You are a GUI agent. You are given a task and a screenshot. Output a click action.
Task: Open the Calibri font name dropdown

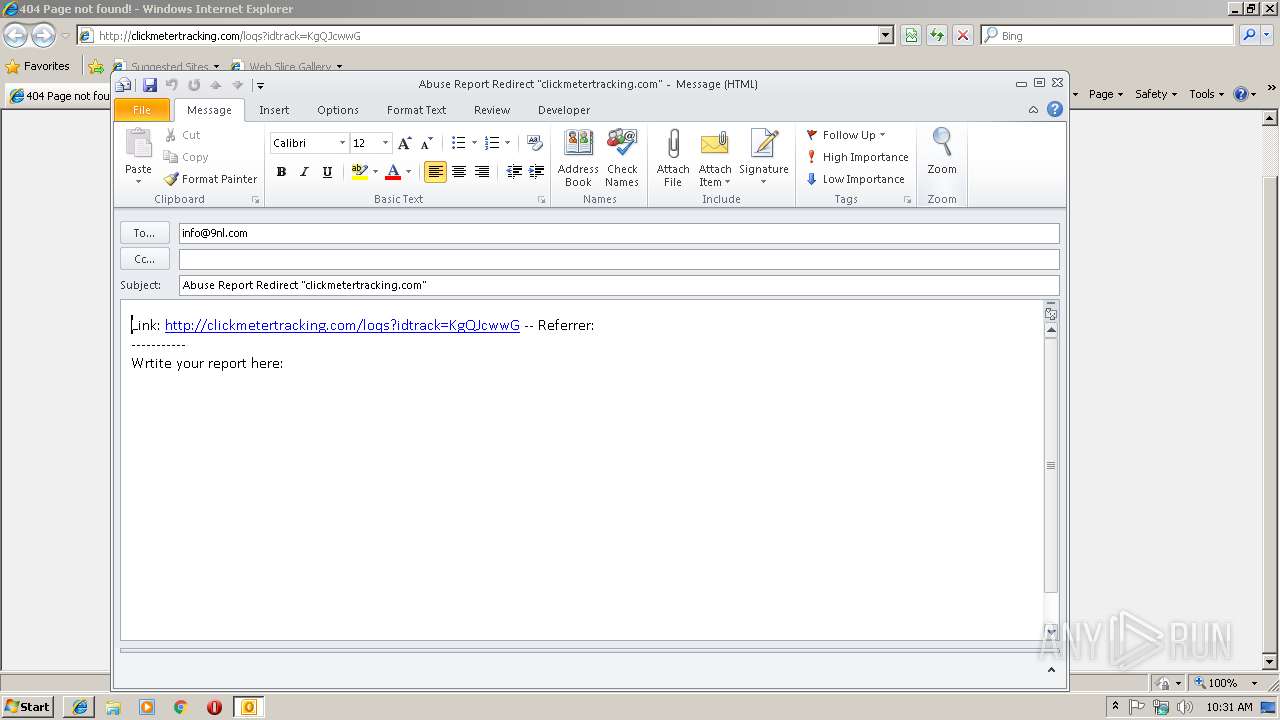coord(342,143)
